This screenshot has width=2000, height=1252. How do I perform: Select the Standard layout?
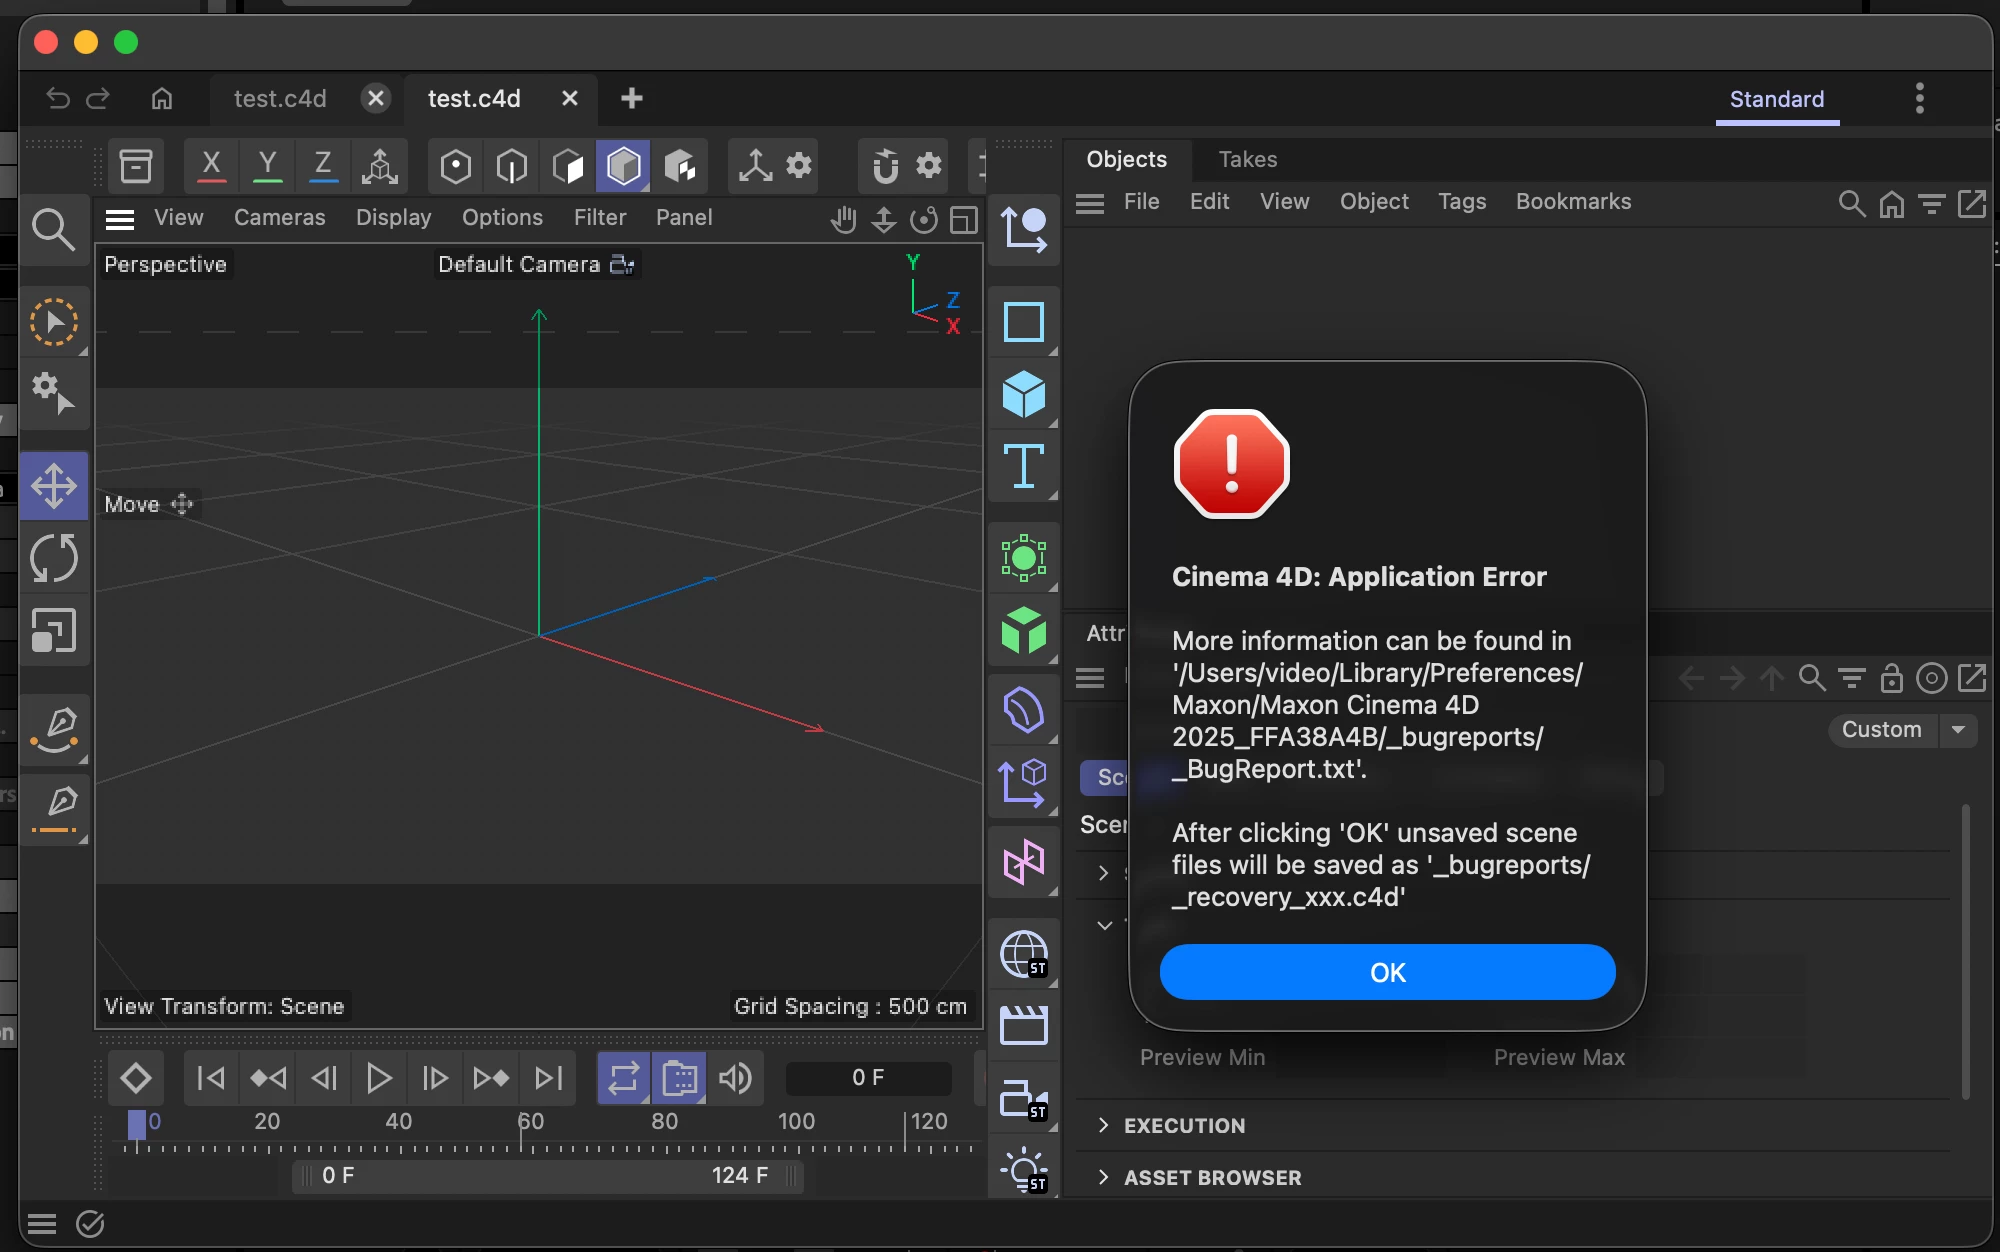(x=1776, y=99)
